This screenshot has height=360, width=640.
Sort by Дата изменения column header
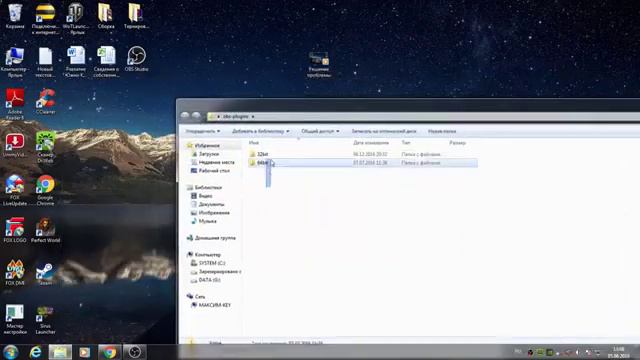(371, 143)
